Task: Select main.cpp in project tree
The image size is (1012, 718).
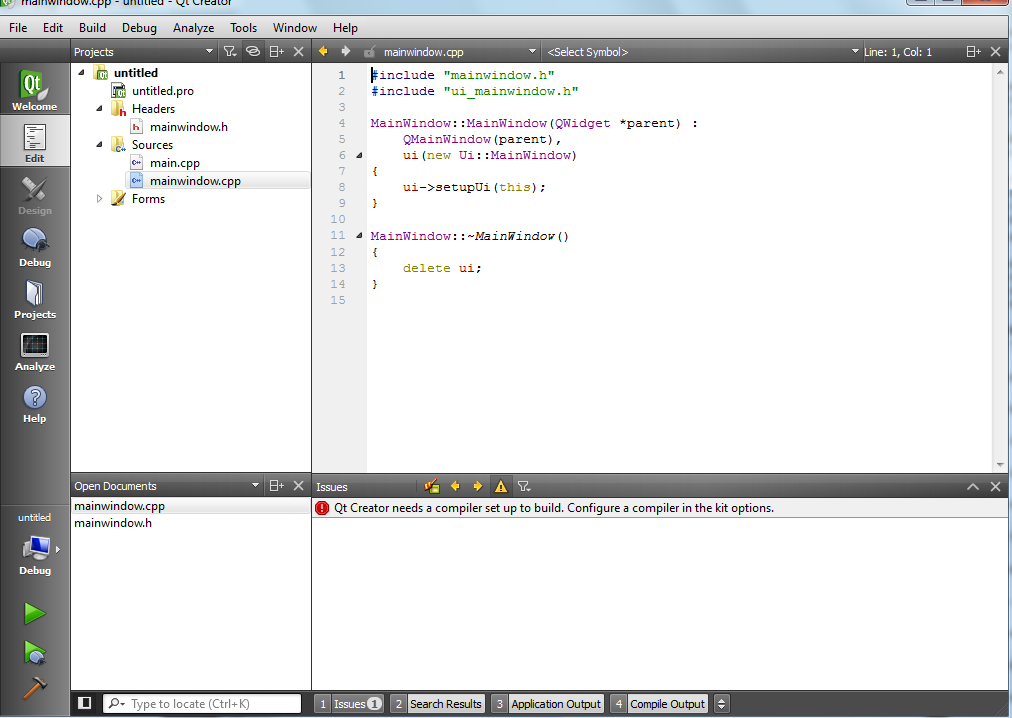Action: tap(174, 163)
